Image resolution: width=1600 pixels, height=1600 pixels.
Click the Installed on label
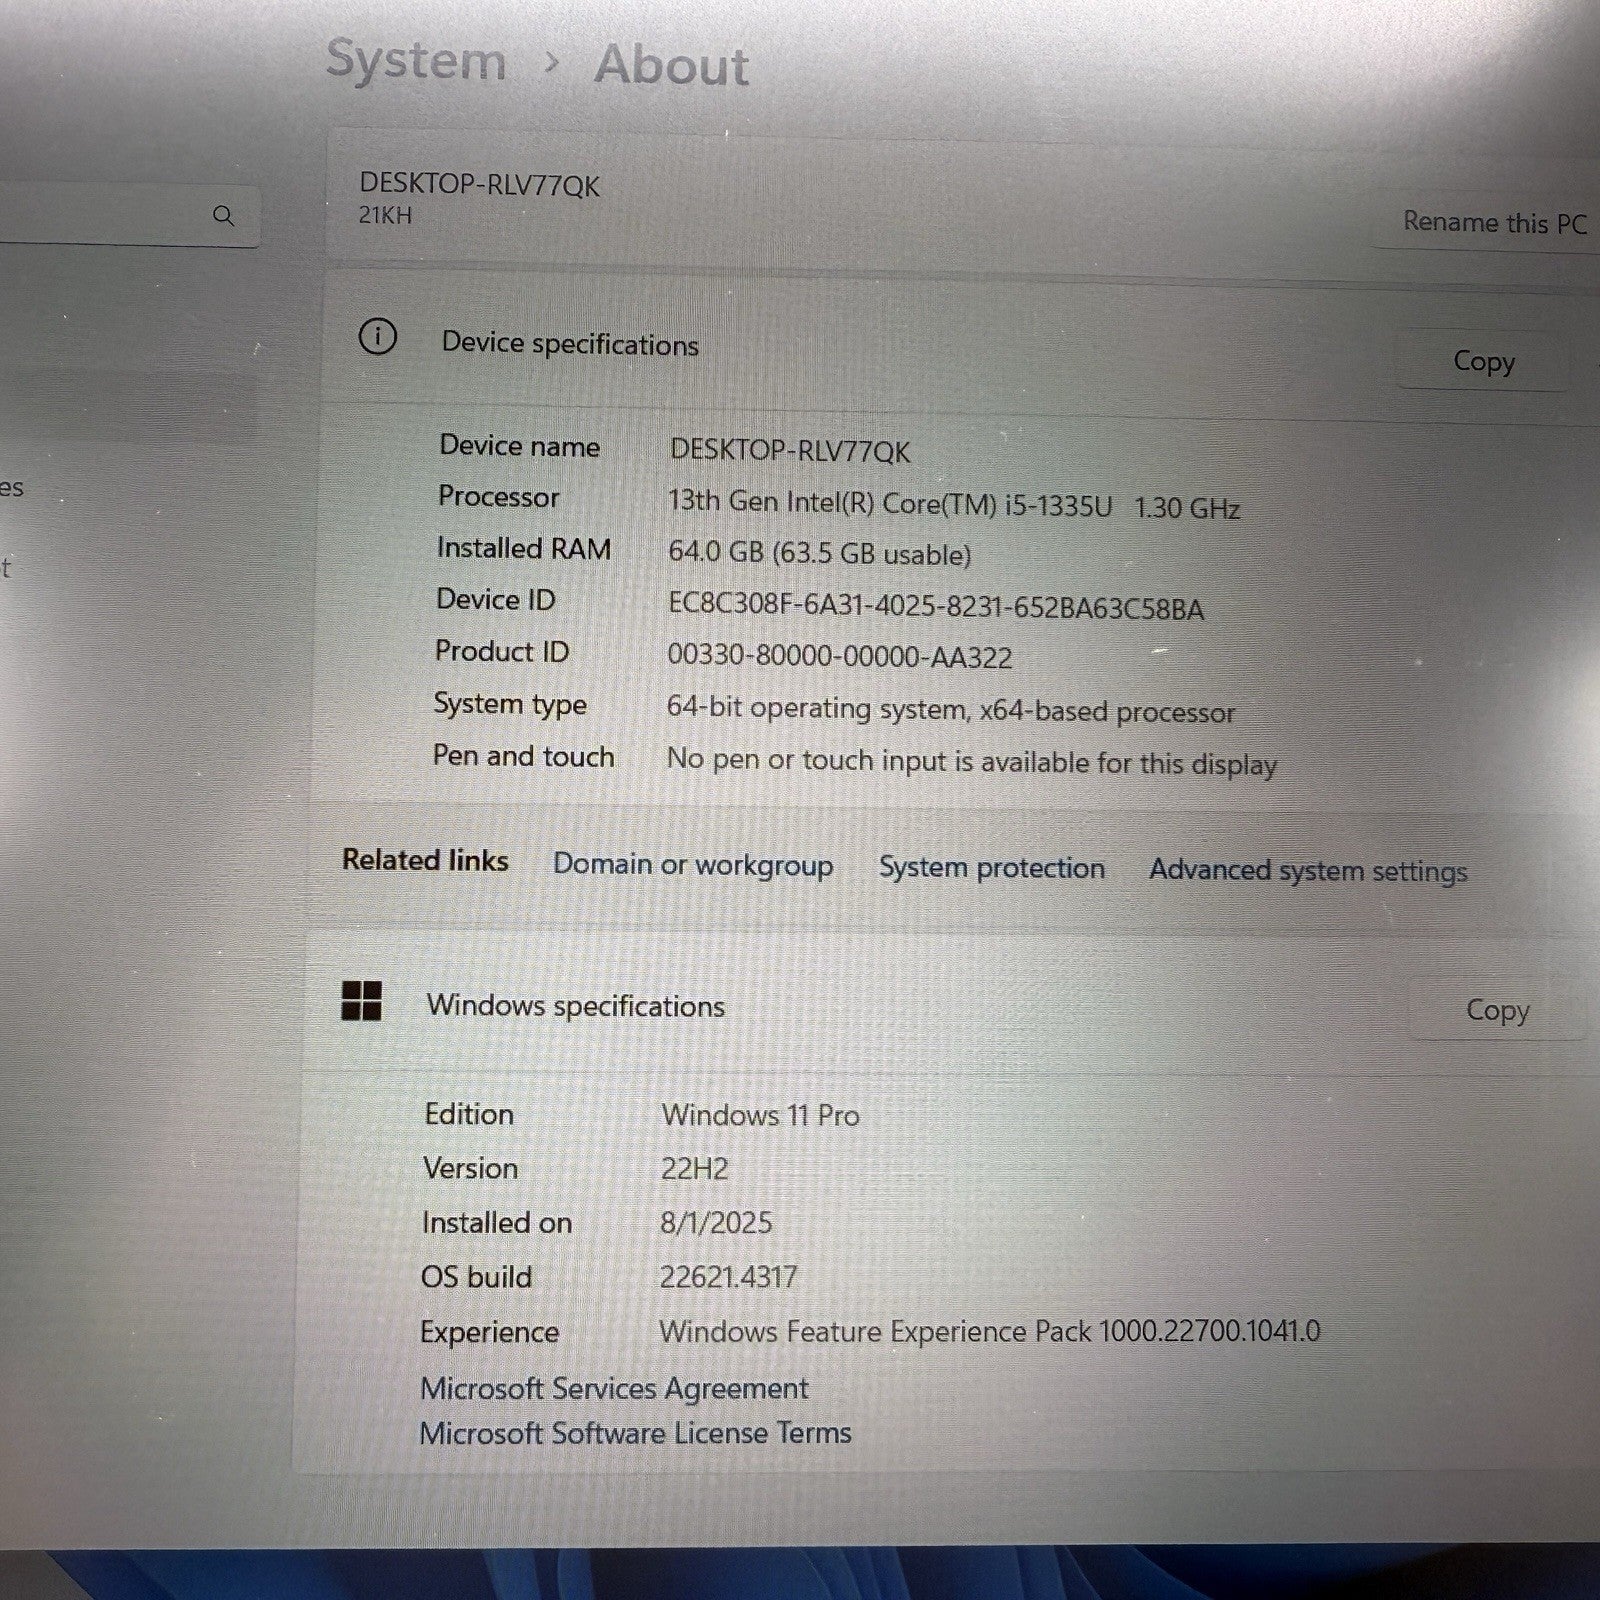point(497,1222)
